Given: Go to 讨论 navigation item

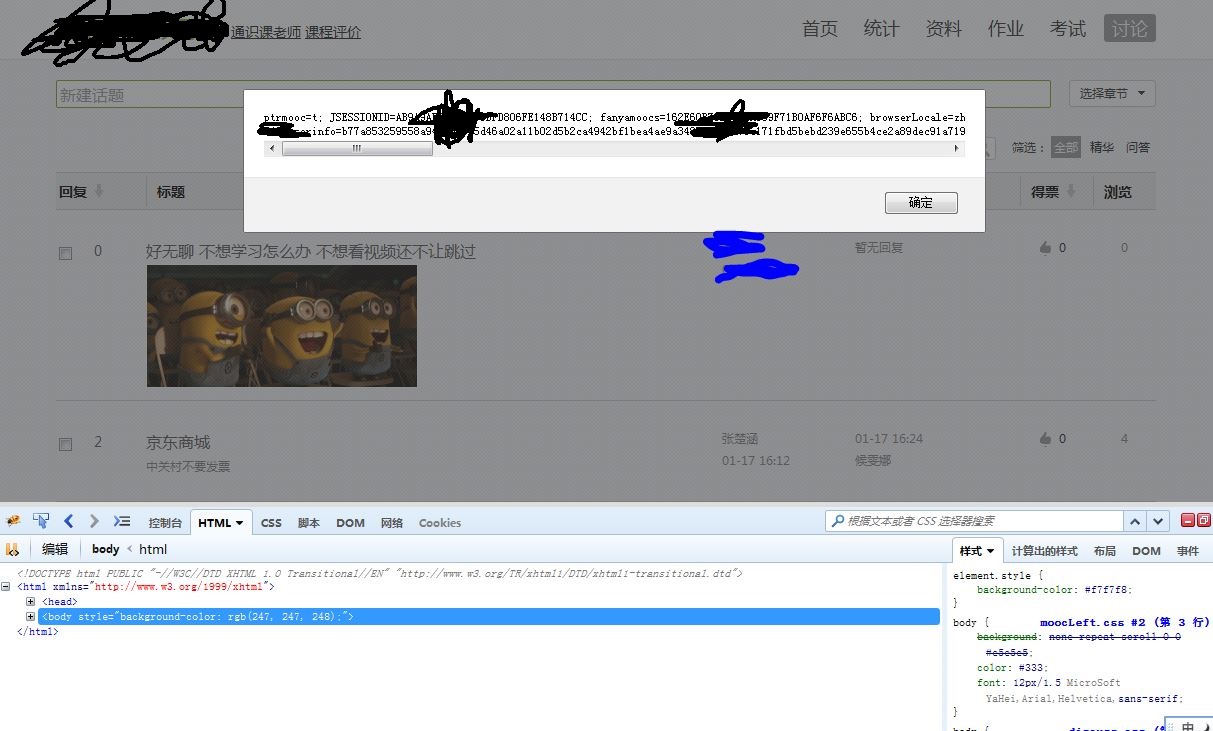Looking at the screenshot, I should 1130,29.
